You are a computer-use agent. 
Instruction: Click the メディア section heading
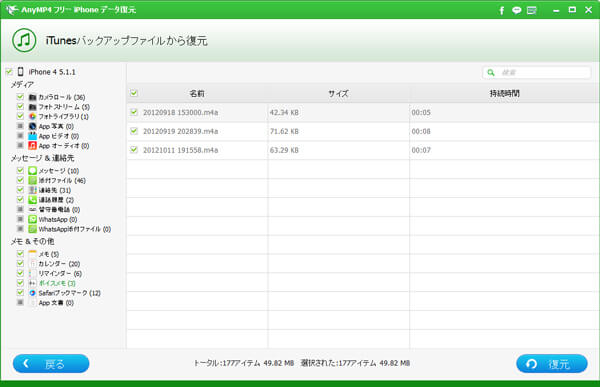22,85
